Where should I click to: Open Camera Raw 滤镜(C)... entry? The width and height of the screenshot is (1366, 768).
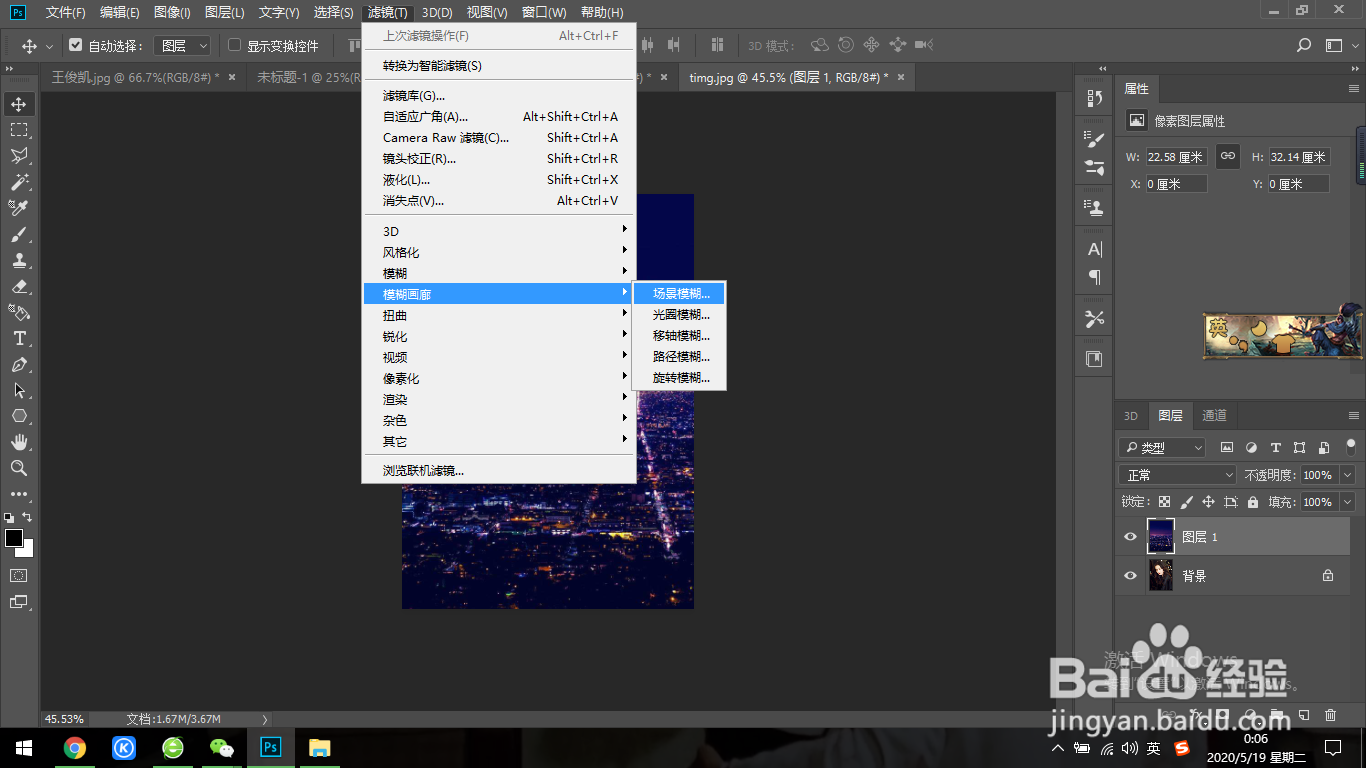pyautogui.click(x=499, y=138)
